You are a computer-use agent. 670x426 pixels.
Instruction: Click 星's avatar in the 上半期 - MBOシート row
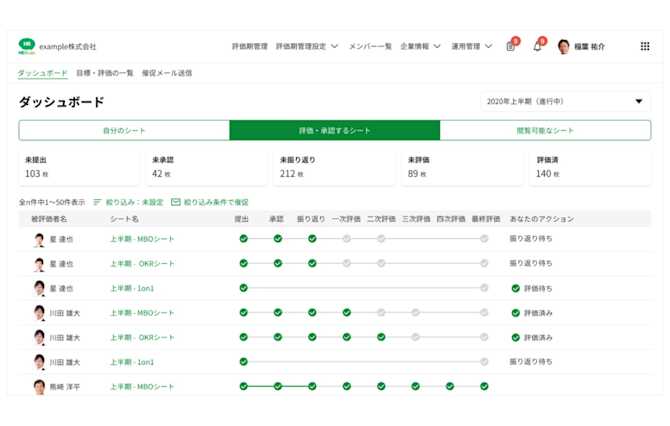(39, 239)
